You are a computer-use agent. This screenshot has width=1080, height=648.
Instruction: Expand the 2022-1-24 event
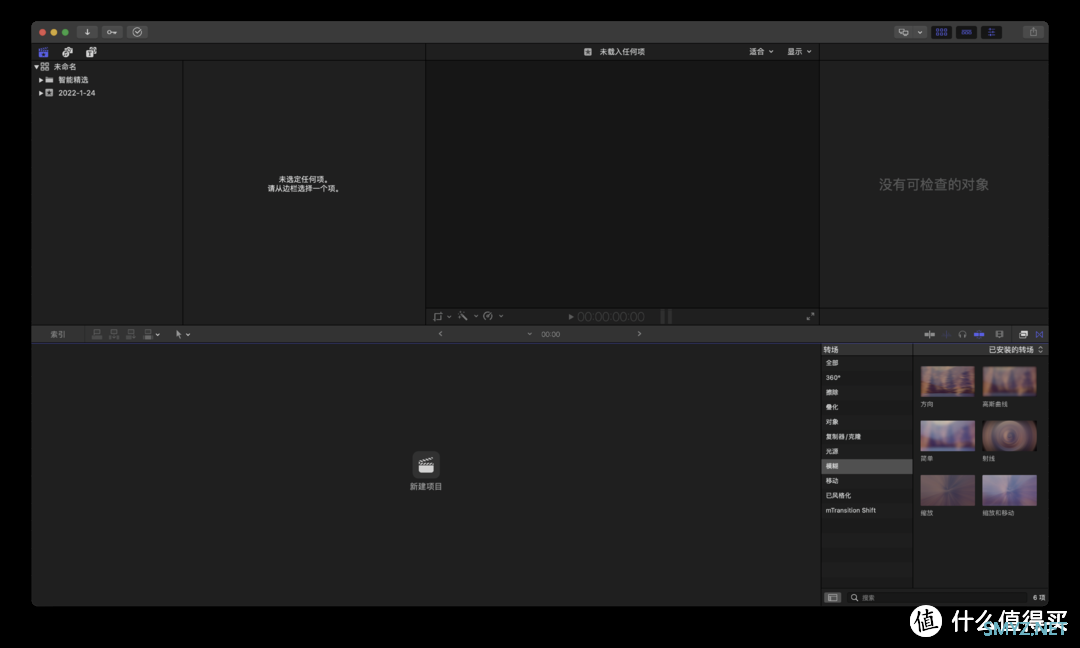pos(41,93)
